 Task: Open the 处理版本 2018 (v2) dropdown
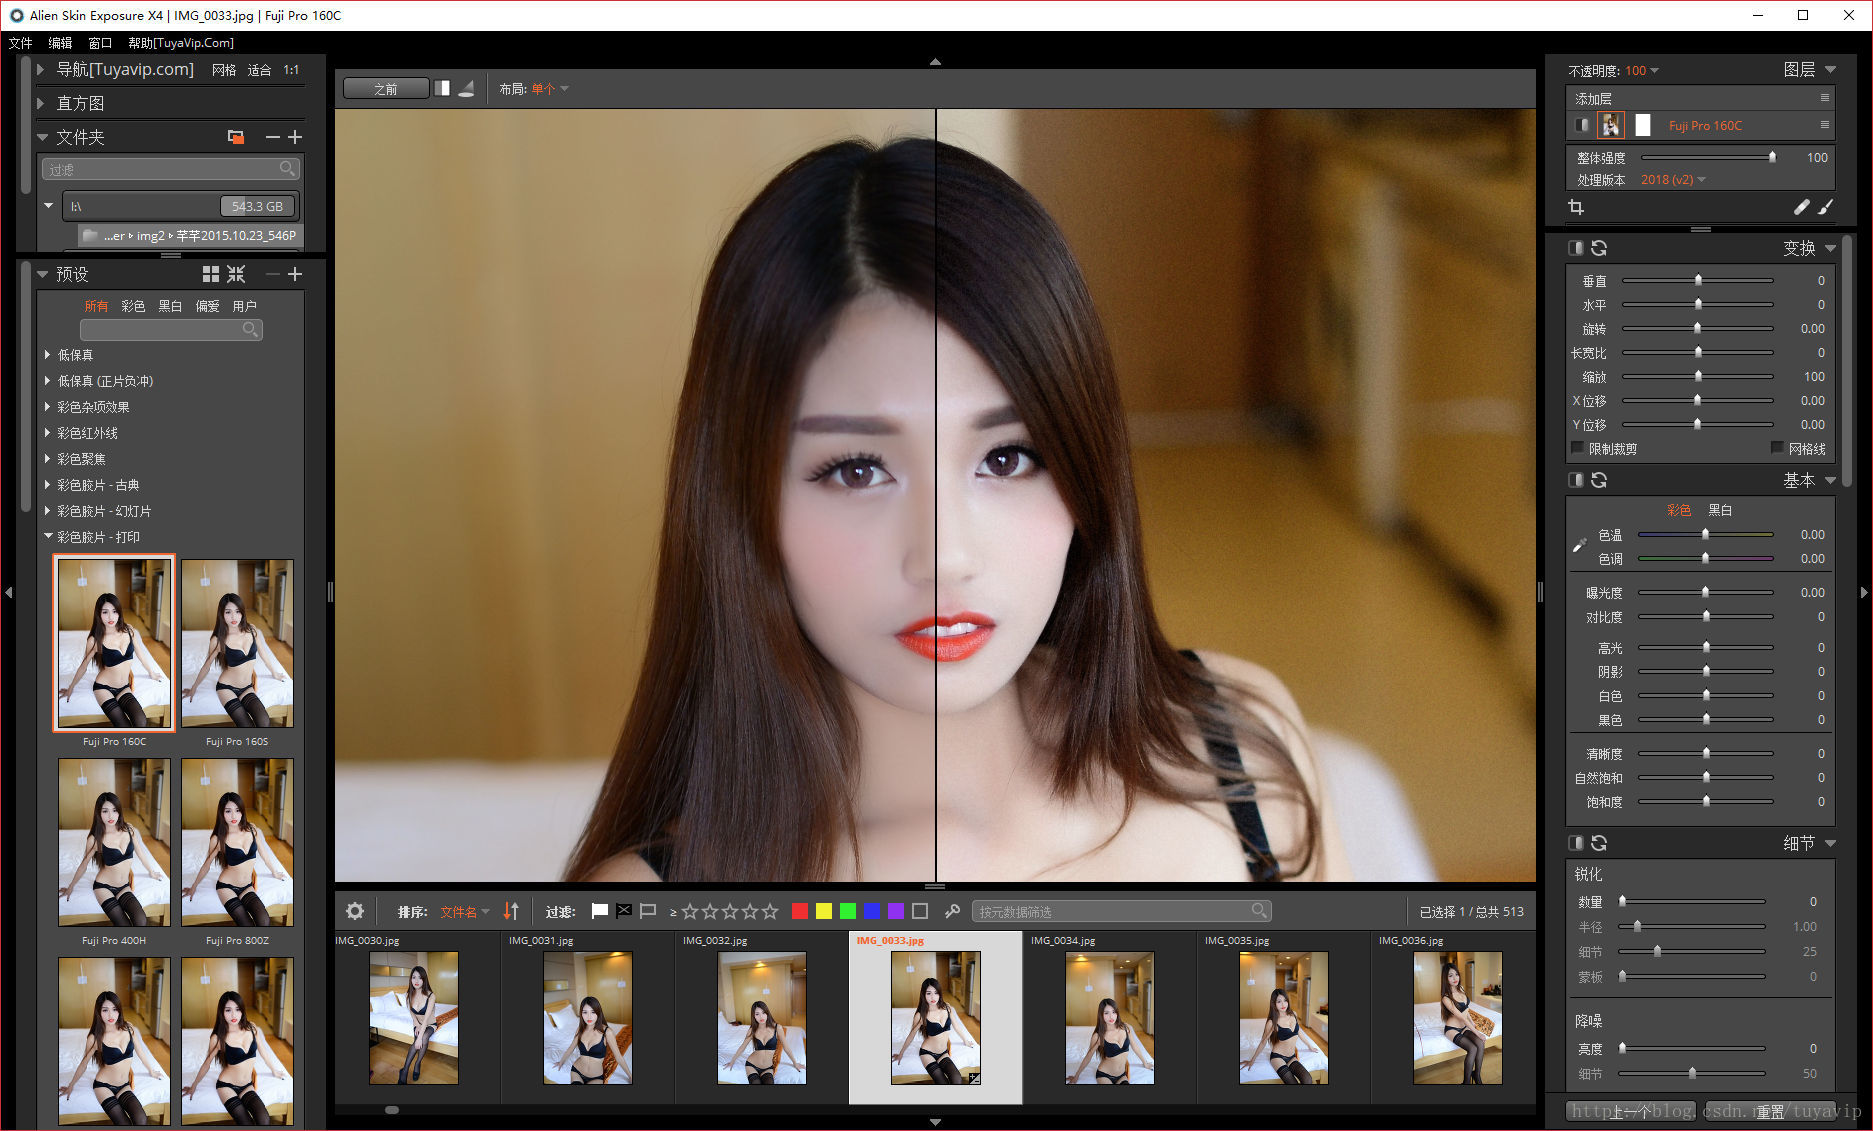(x=1673, y=180)
